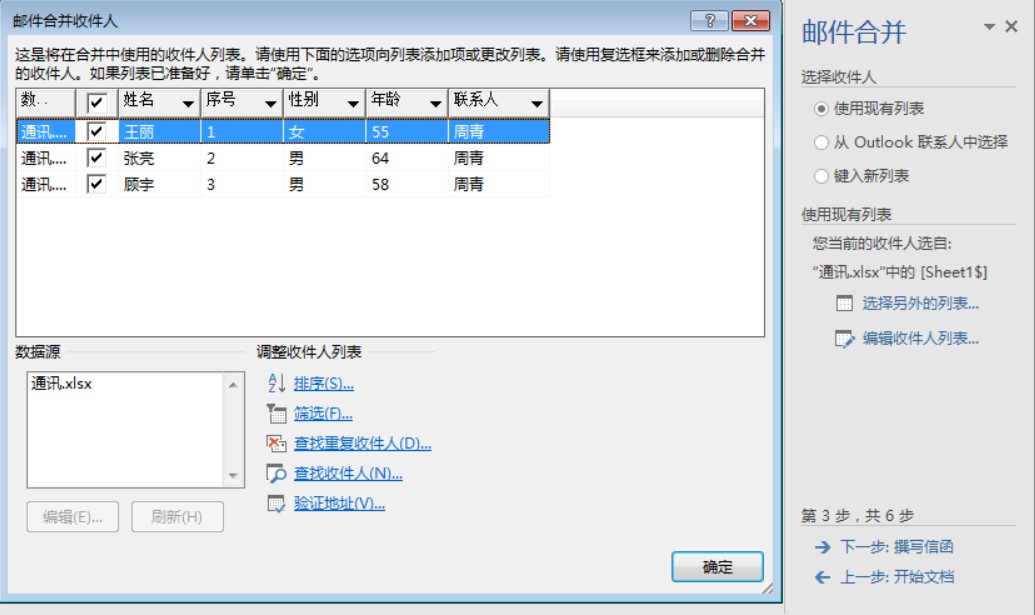Click the find duplicate recipients icon

276,444
